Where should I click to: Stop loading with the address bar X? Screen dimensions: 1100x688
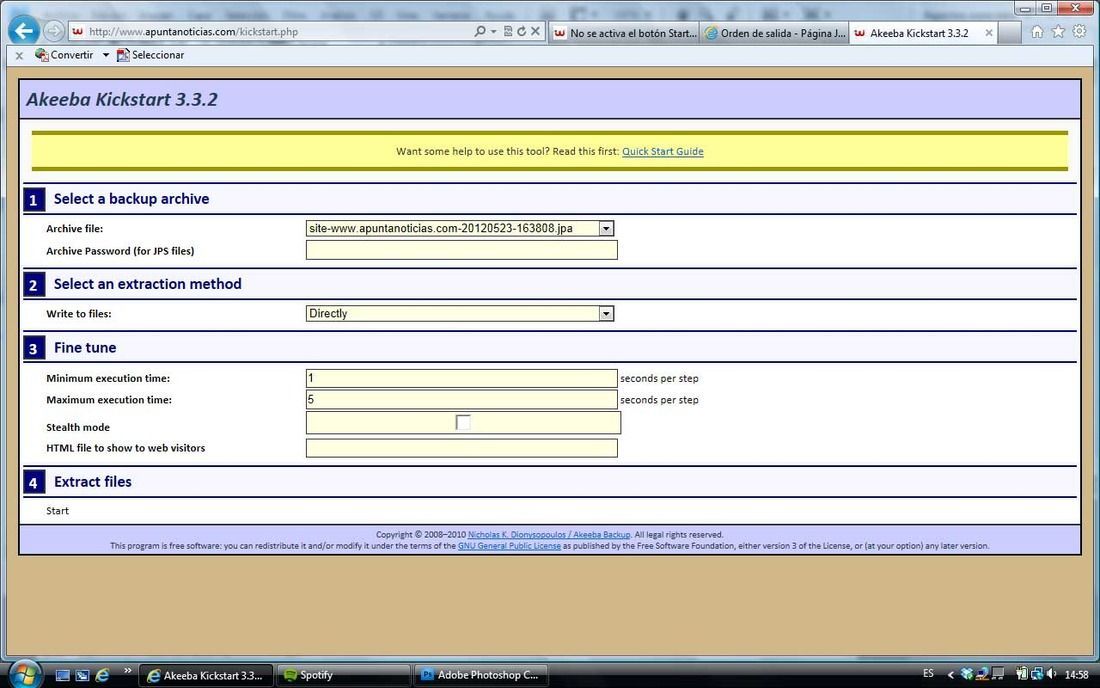pos(535,32)
